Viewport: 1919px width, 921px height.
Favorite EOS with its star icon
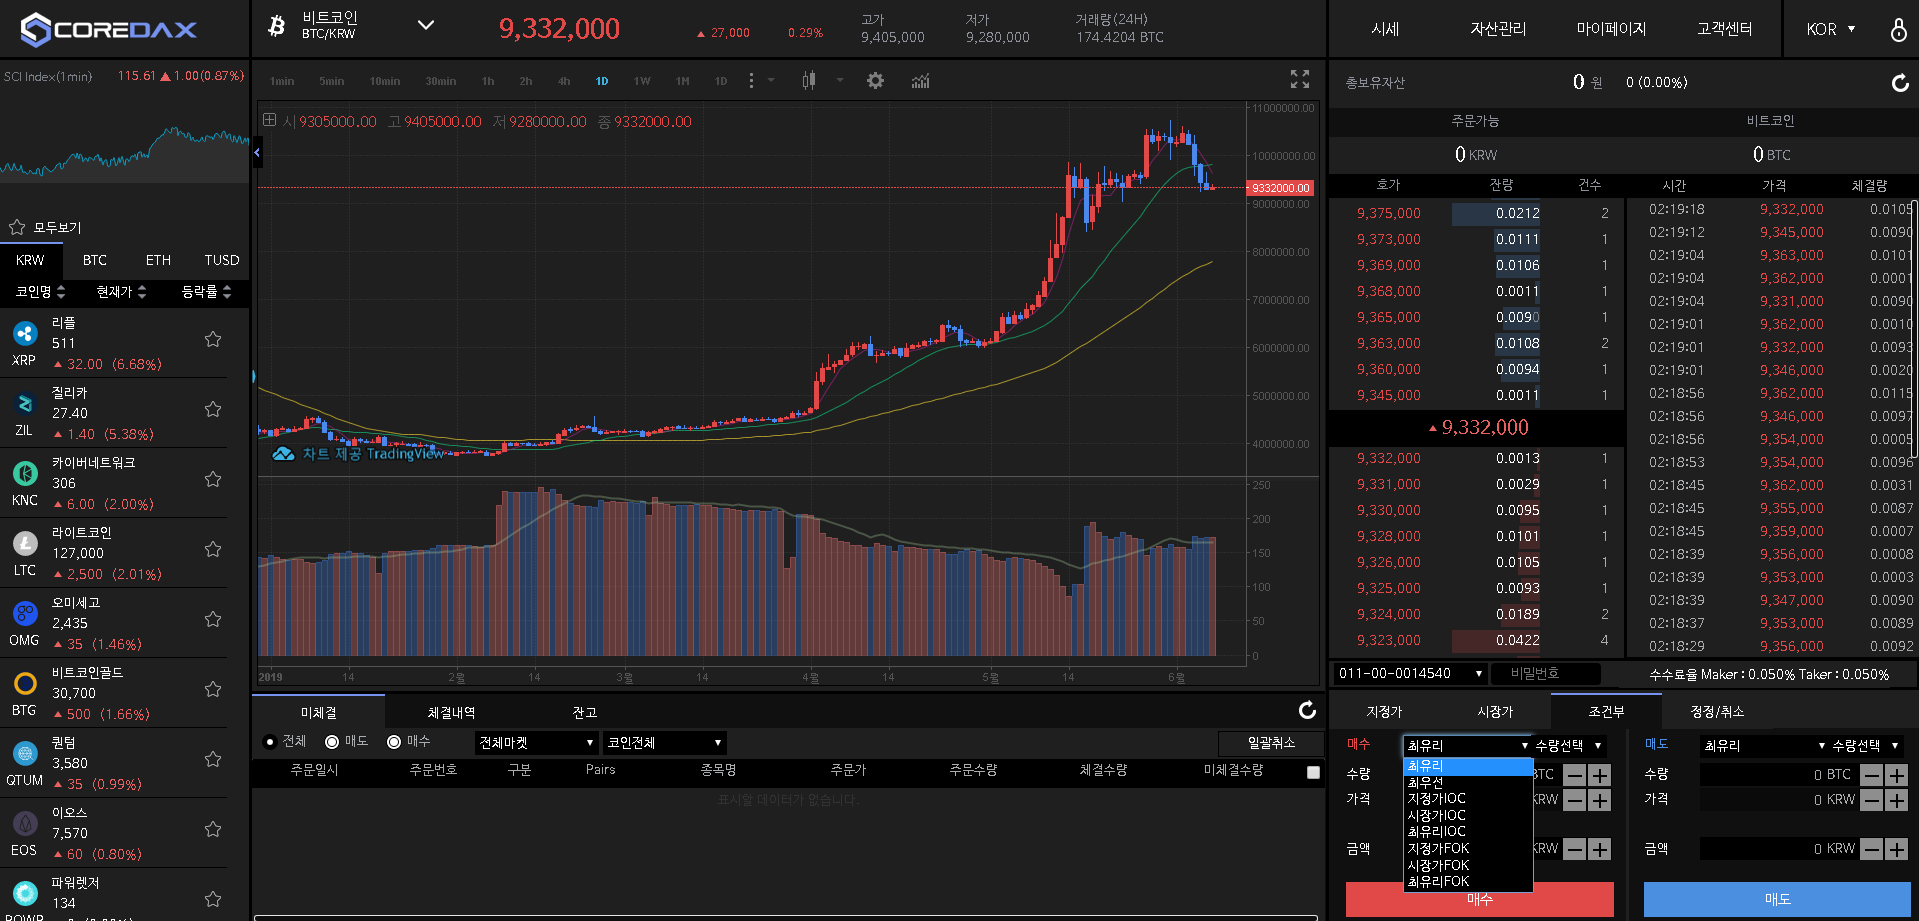213,829
